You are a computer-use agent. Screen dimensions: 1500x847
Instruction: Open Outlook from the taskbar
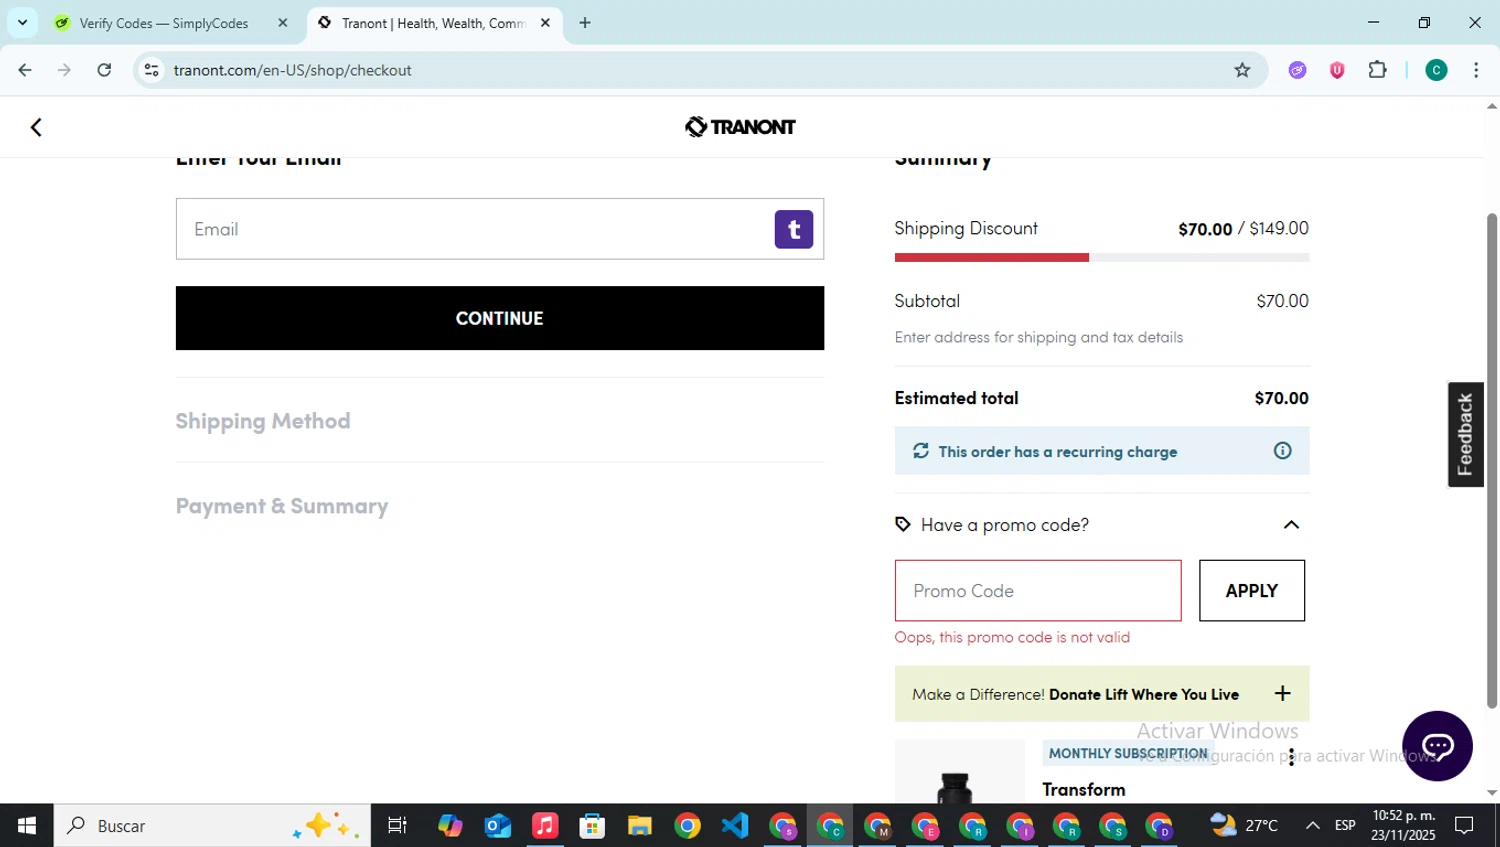(x=498, y=826)
